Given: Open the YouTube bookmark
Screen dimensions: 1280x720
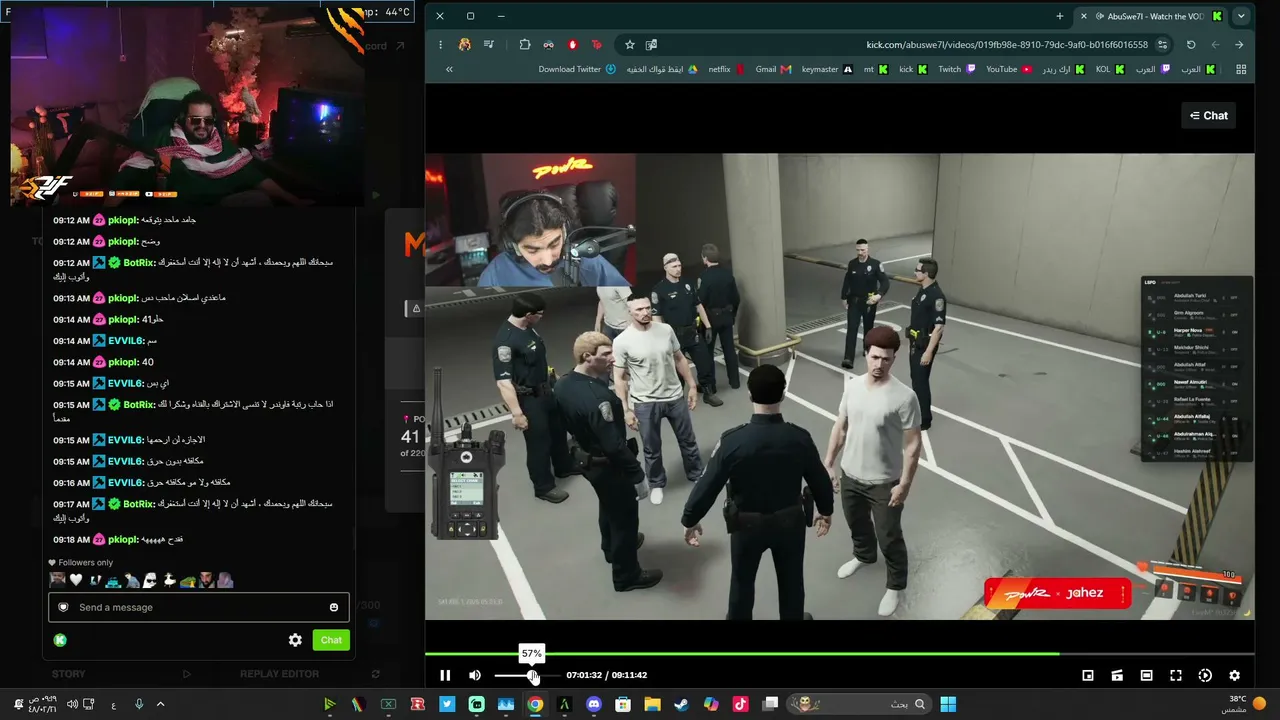Looking at the screenshot, I should coord(1009,69).
